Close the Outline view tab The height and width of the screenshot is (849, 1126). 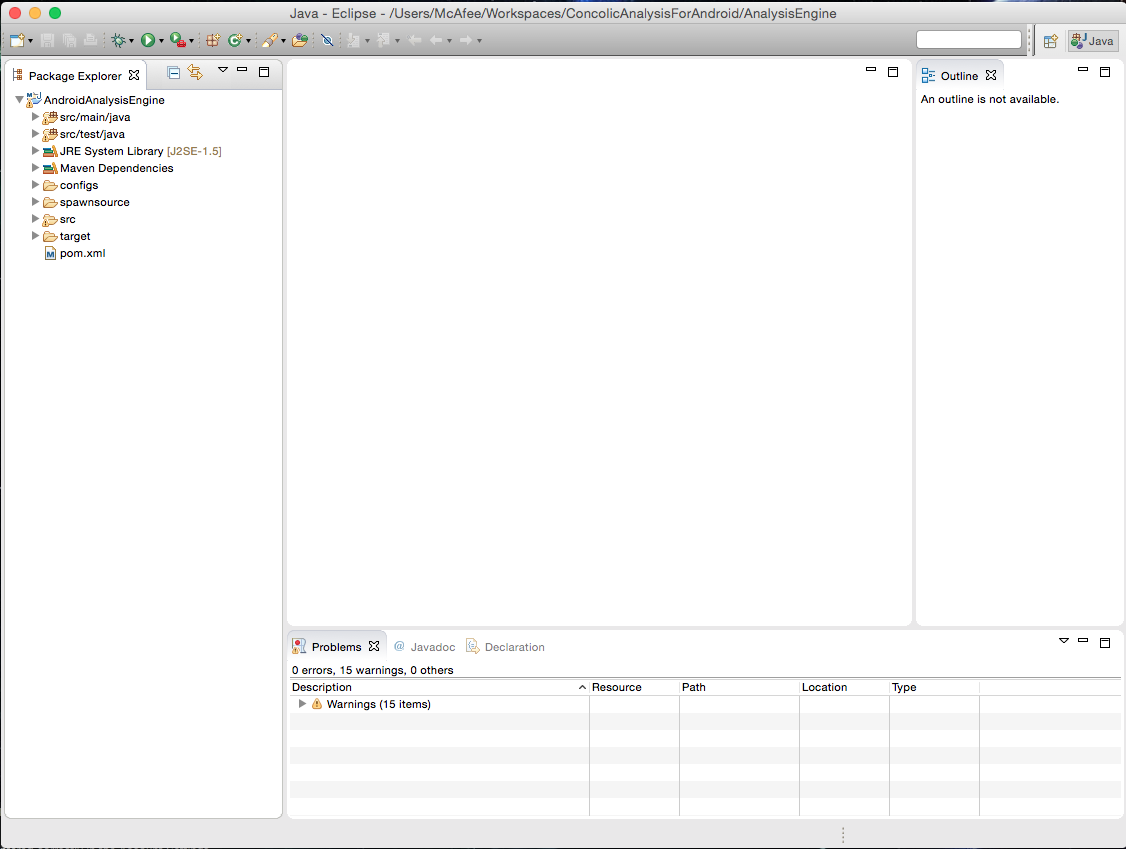coord(991,75)
